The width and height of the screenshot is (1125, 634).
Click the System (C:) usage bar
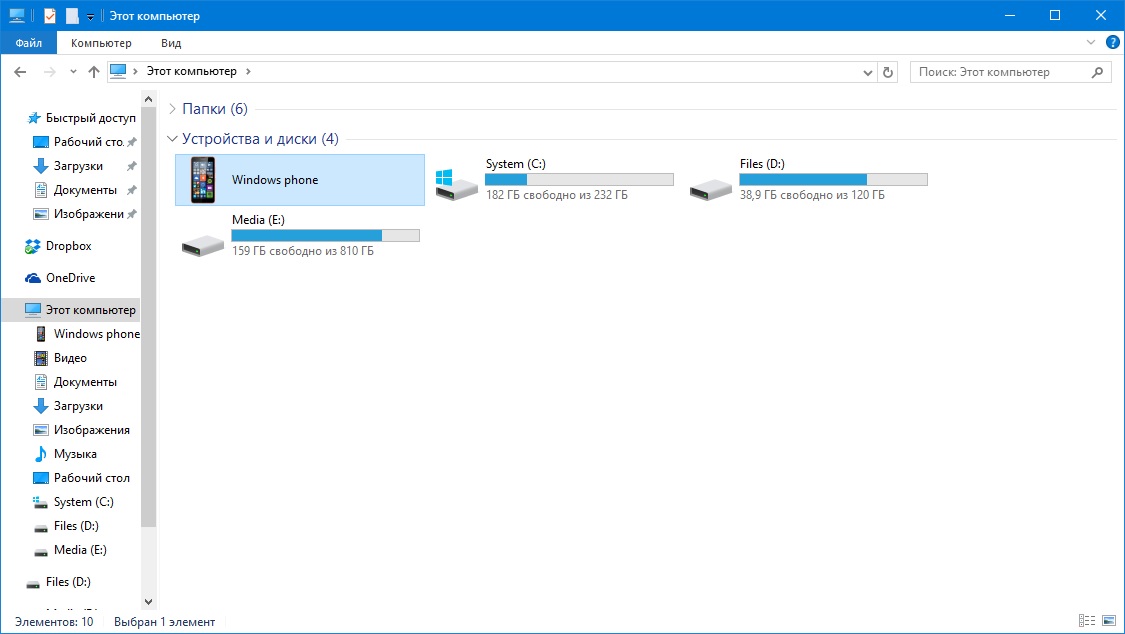point(580,179)
